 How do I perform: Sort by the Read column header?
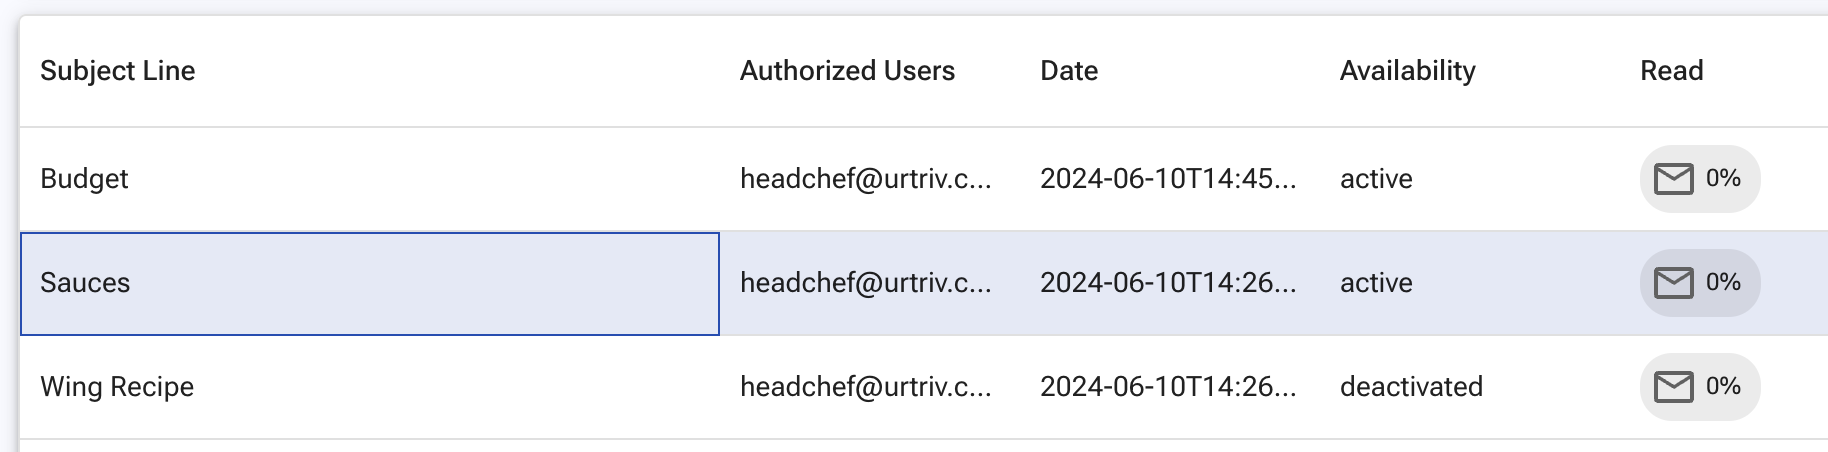1671,71
